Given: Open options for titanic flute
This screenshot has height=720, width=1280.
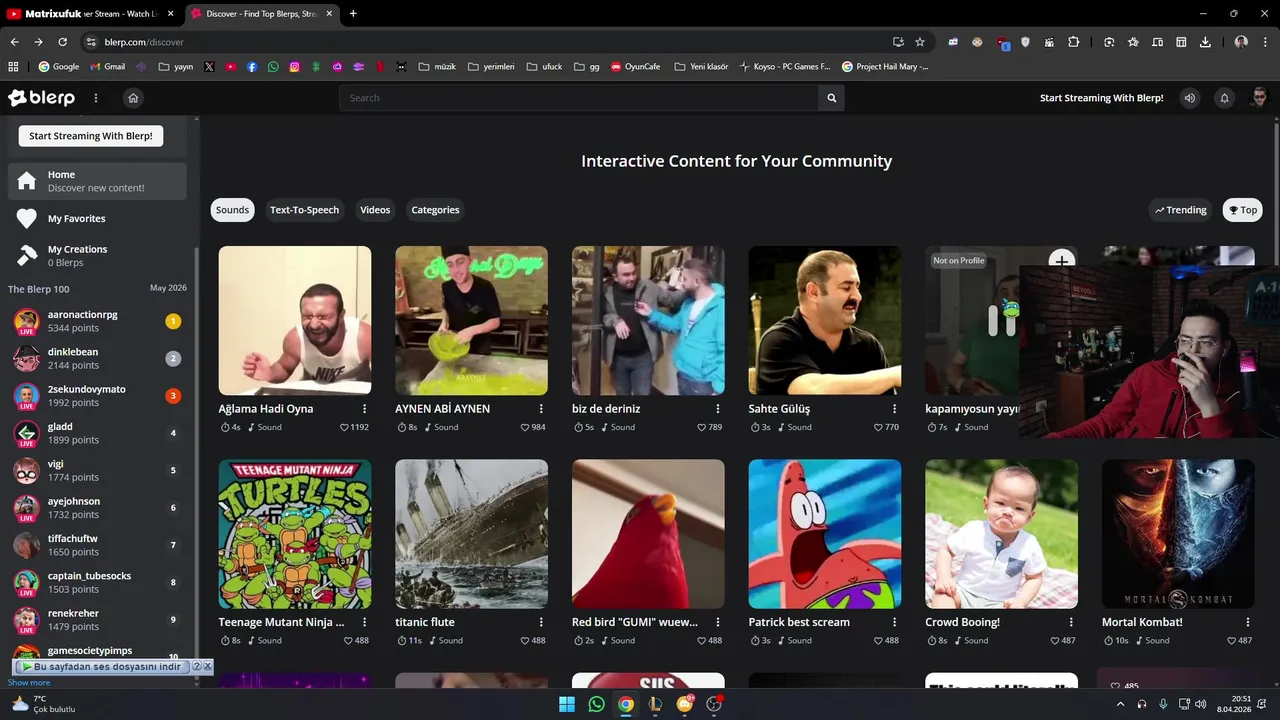Looking at the screenshot, I should 541,622.
